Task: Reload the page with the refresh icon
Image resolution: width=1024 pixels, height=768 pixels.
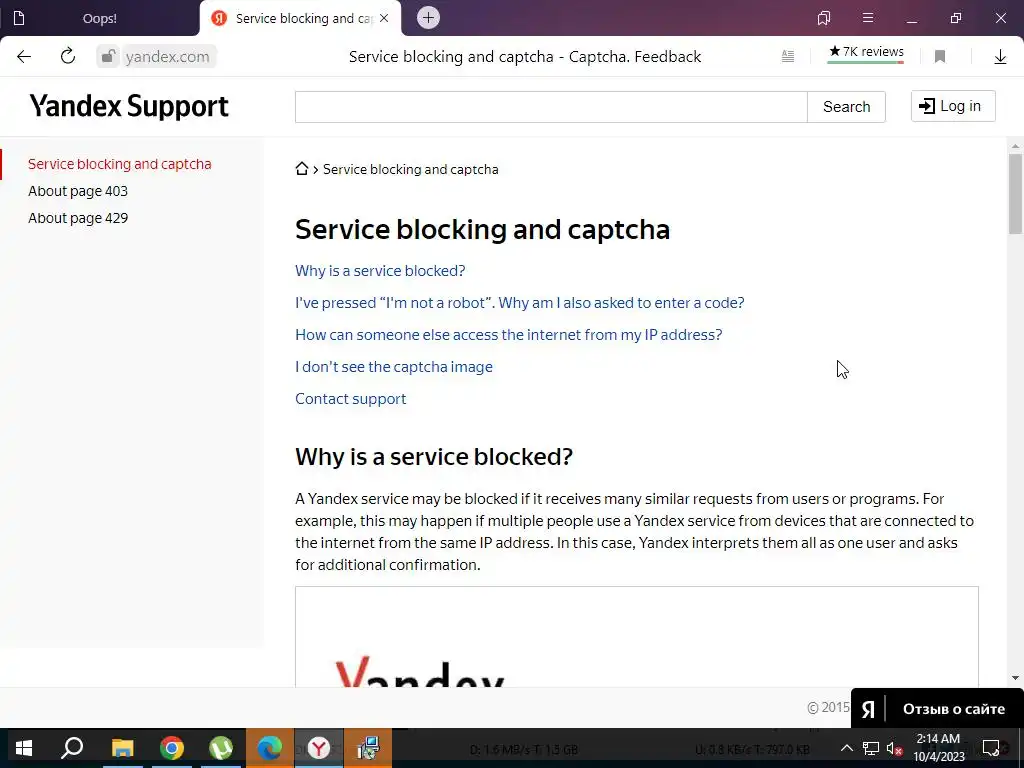Action: pos(68,57)
